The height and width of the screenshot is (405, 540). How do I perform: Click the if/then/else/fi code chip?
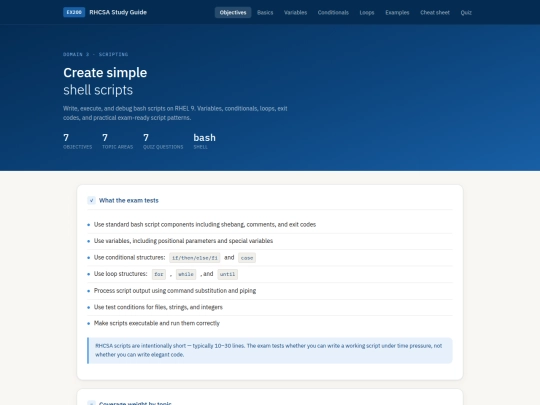[x=195, y=258]
